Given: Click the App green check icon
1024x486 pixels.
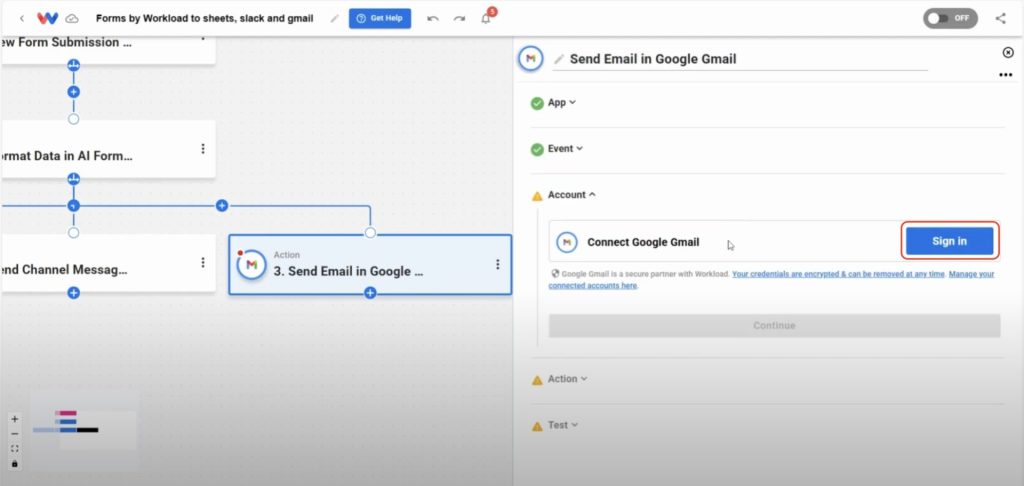Looking at the screenshot, I should click(537, 103).
